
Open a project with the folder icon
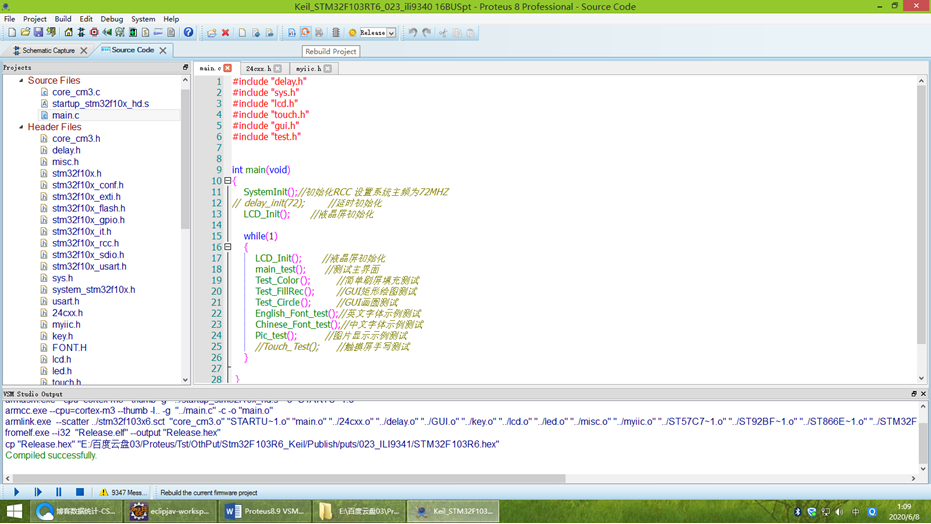click(25, 33)
